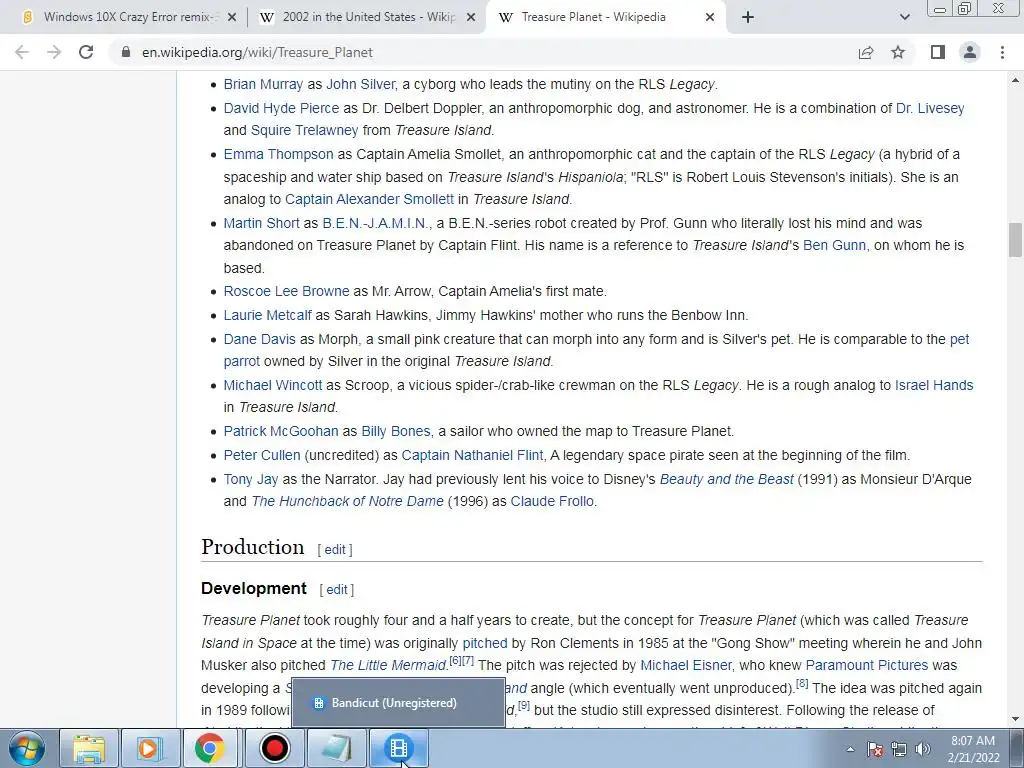Click the browser forward arrow
The width and height of the screenshot is (1024, 768).
54,52
